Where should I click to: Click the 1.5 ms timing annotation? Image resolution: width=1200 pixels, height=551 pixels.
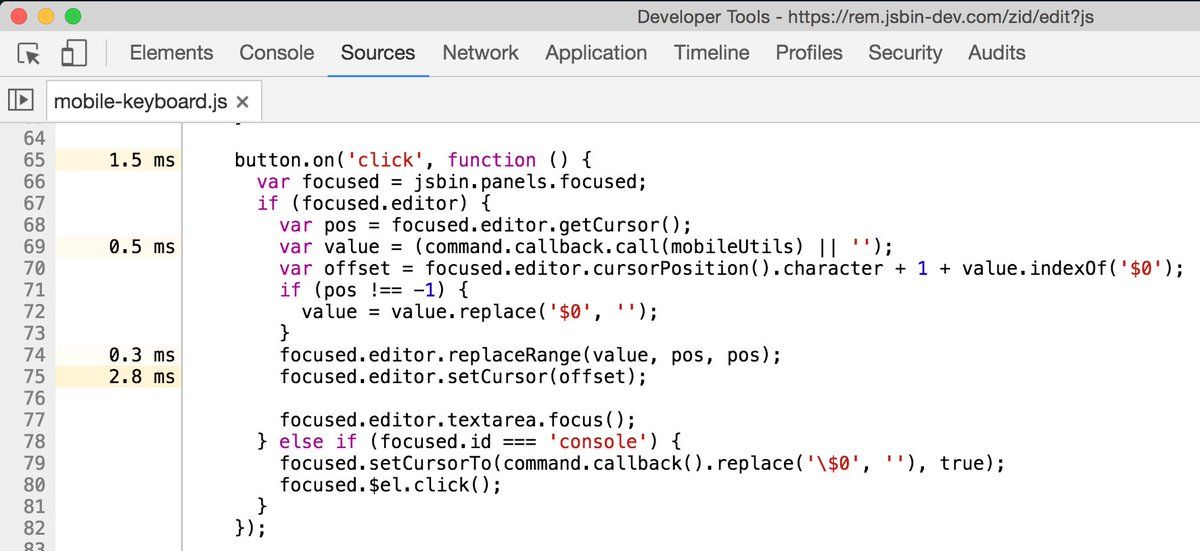142,160
